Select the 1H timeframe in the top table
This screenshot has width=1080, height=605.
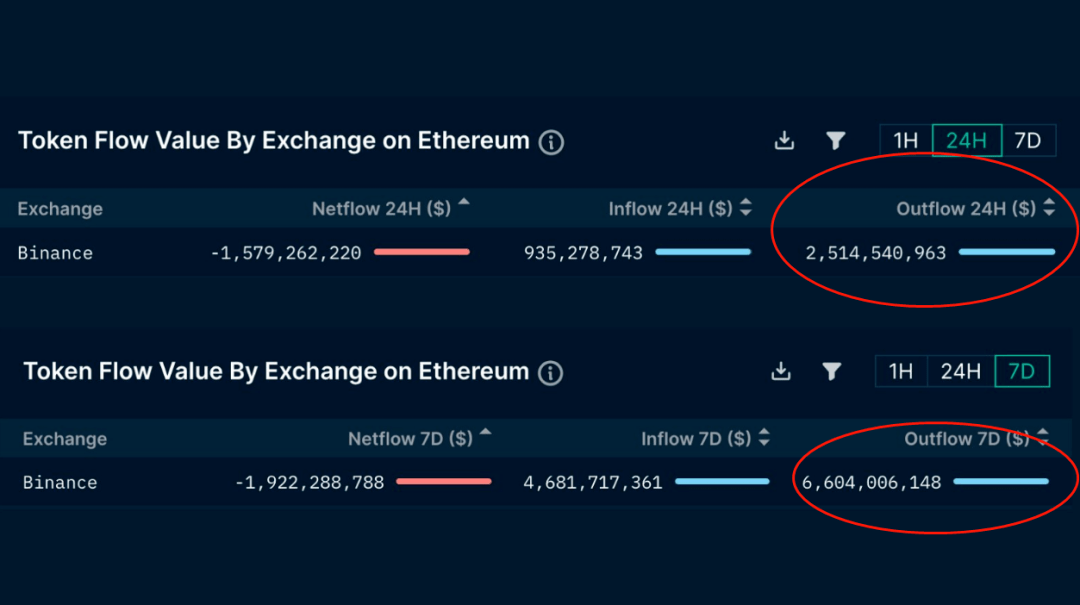[x=906, y=141]
